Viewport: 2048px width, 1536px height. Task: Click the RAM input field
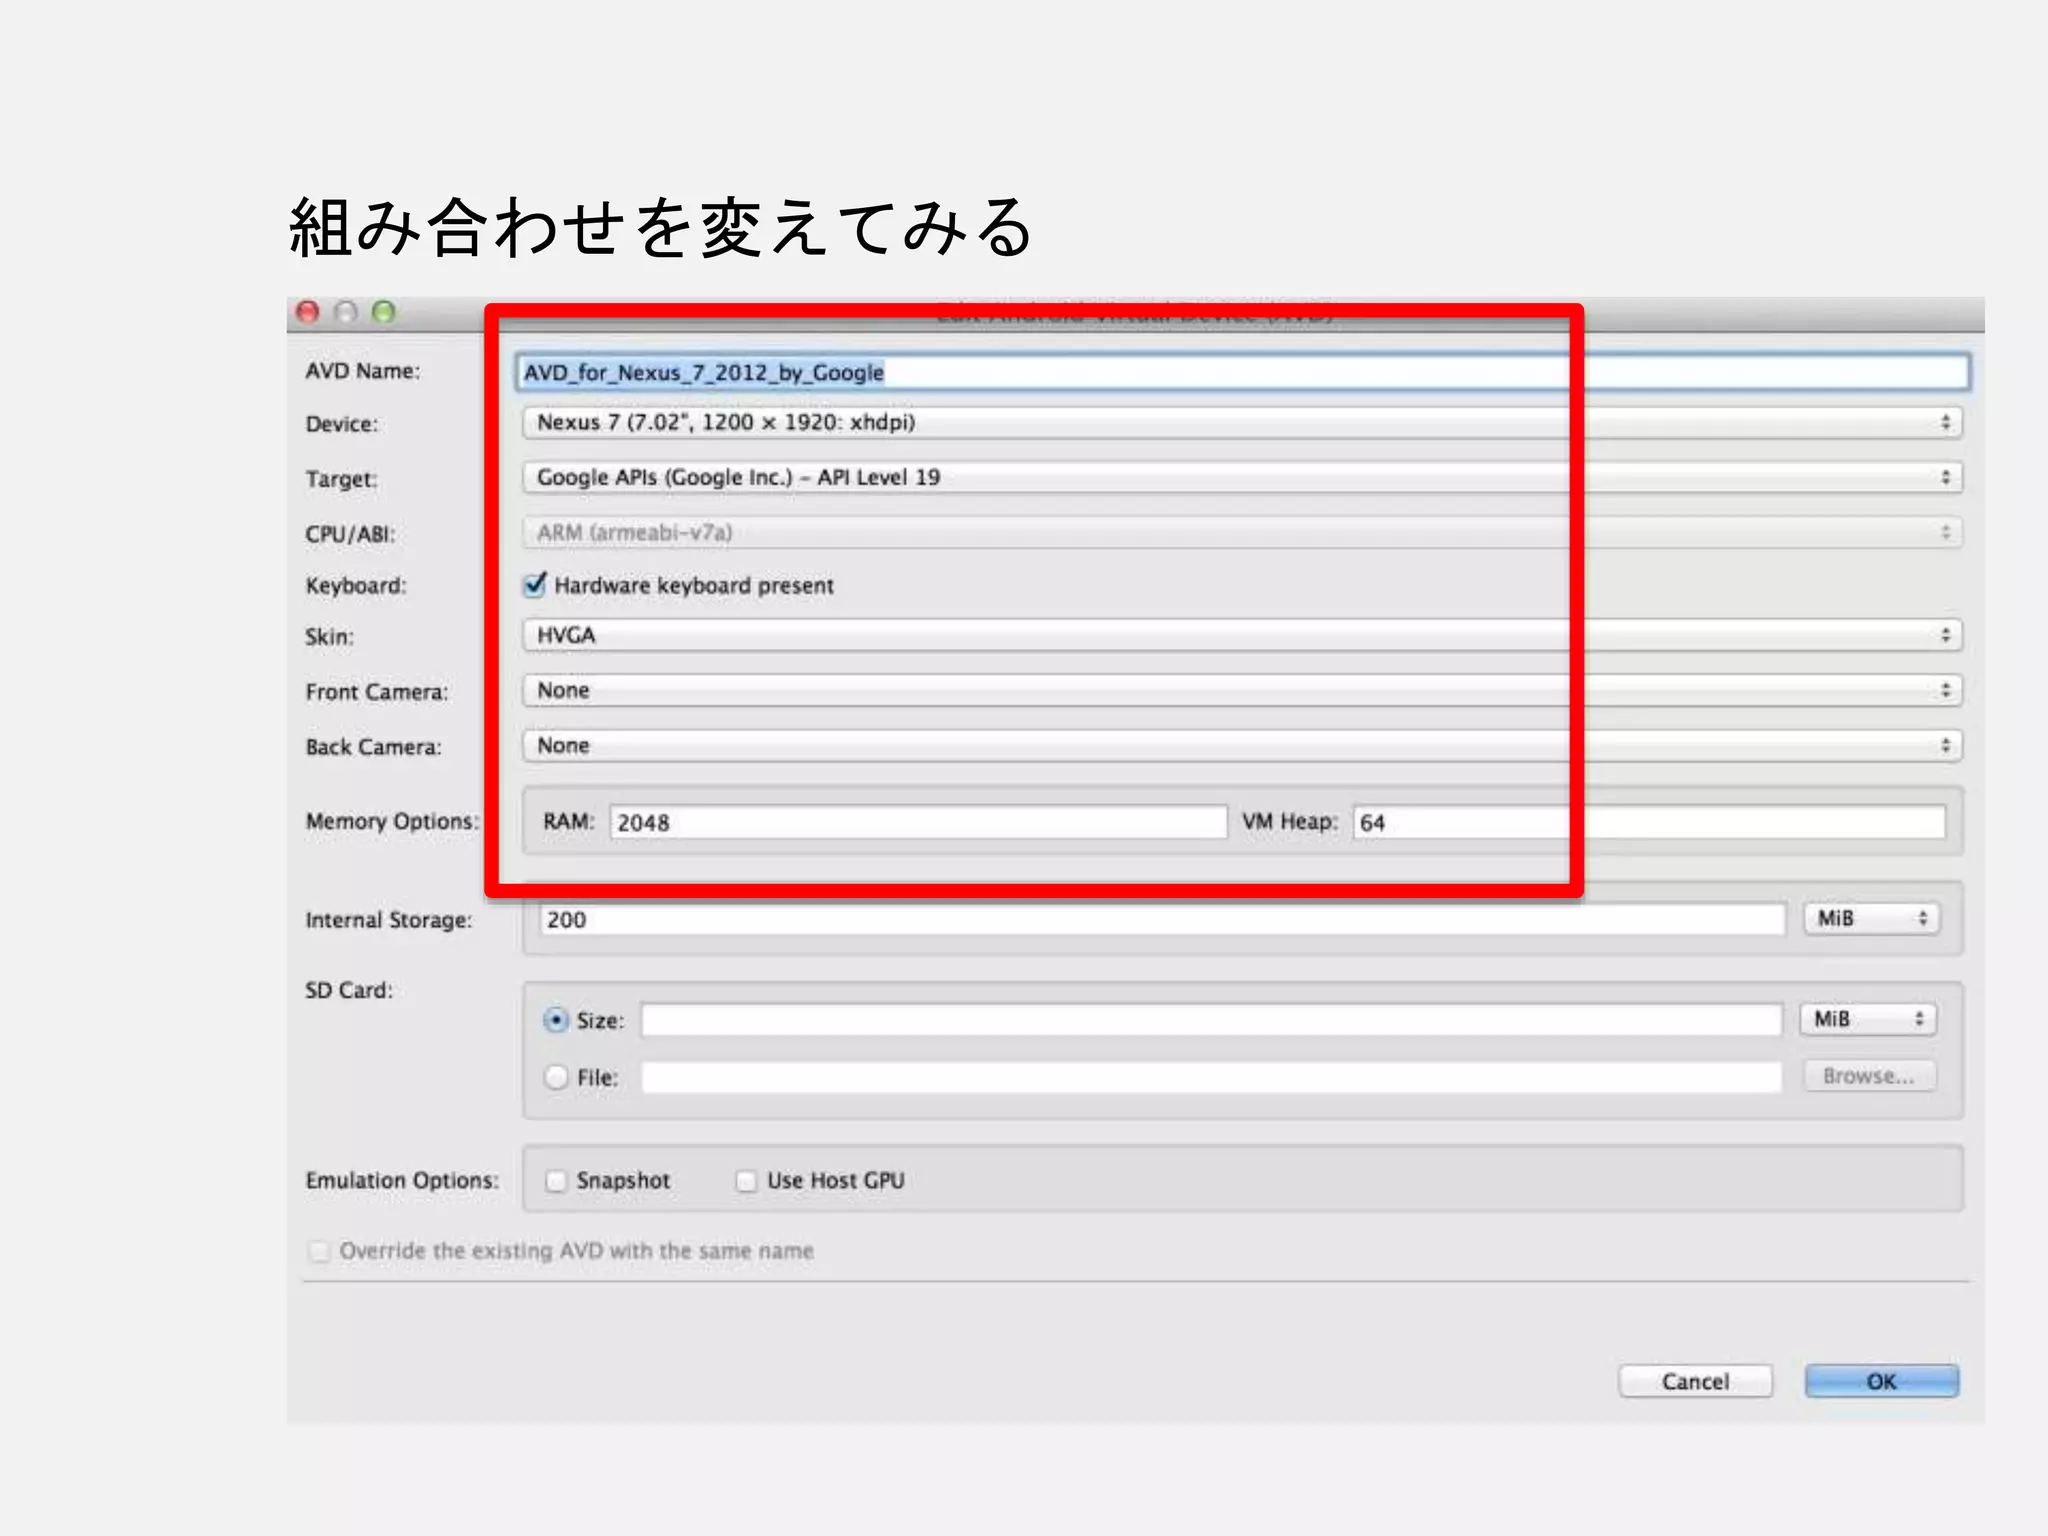click(x=918, y=822)
